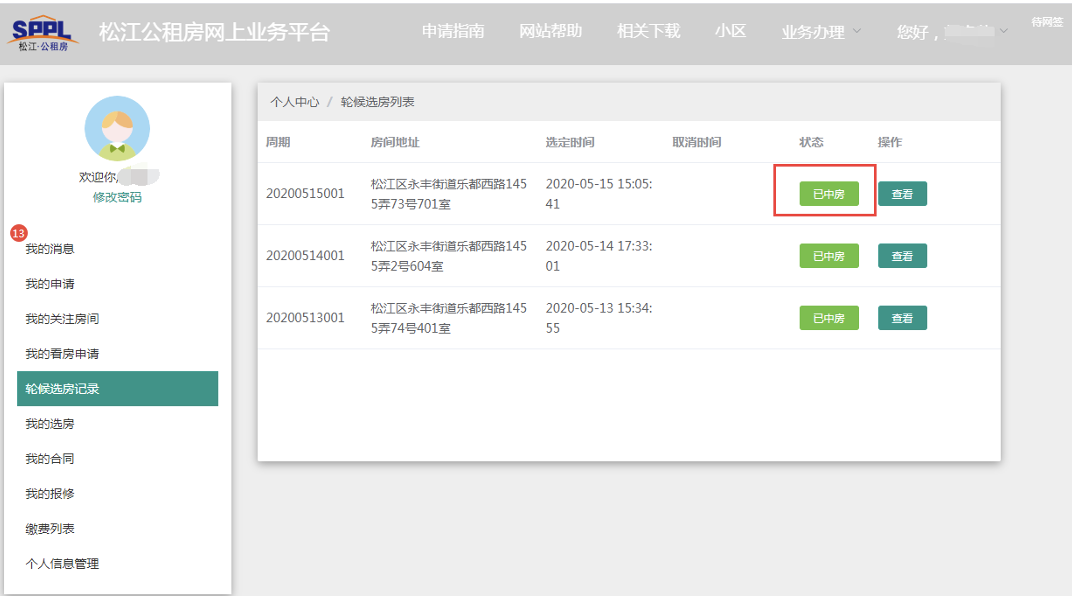Click the red 13 notification badge
The height and width of the screenshot is (596, 1072).
tap(18, 233)
